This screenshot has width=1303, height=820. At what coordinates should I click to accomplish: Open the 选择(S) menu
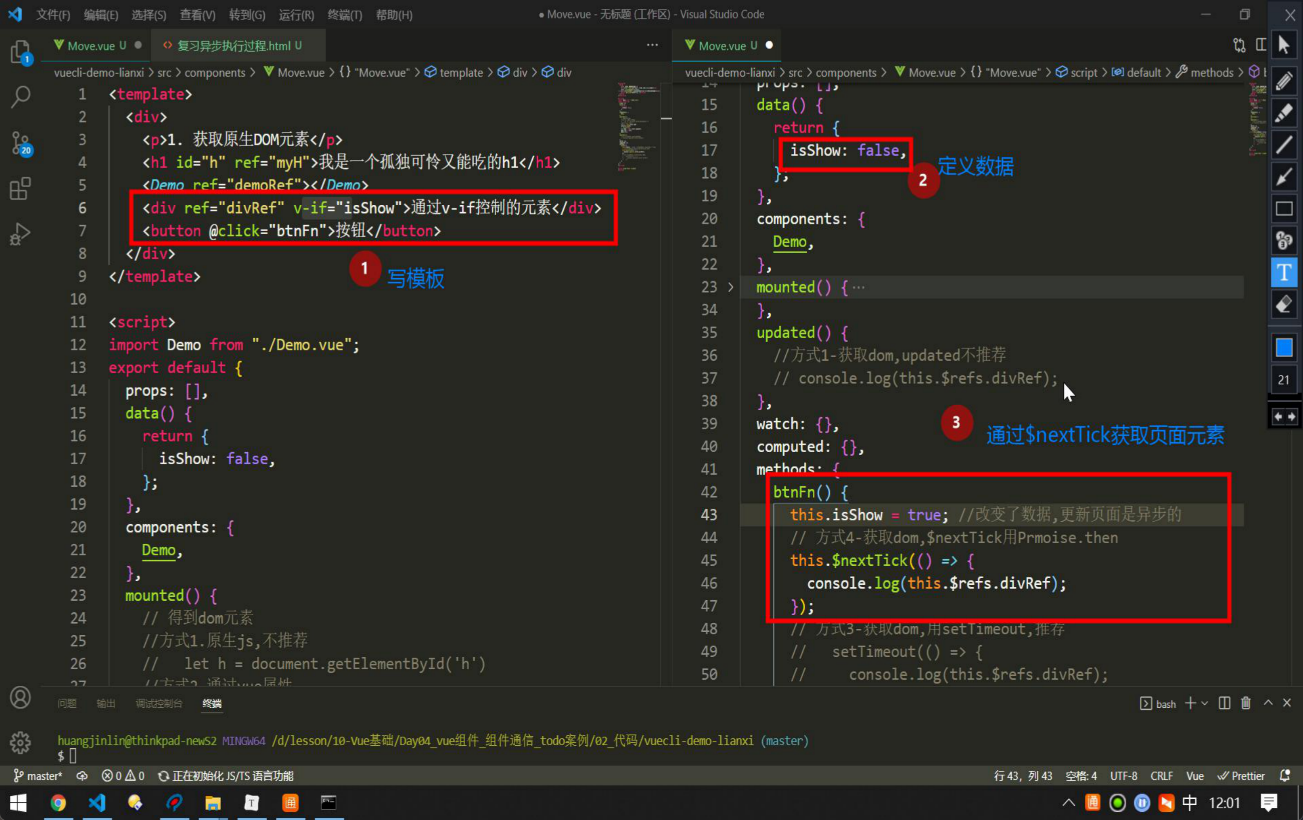click(149, 15)
